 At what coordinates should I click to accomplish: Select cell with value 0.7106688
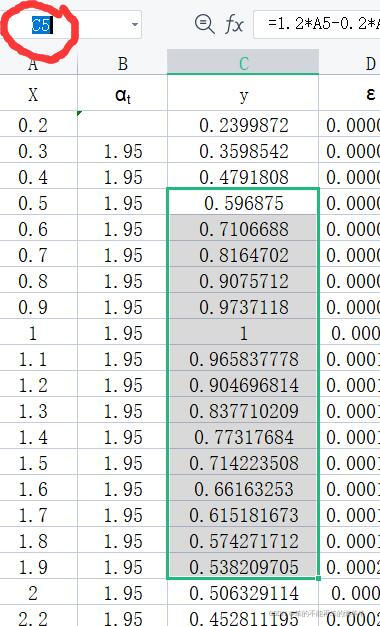pyautogui.click(x=243, y=229)
